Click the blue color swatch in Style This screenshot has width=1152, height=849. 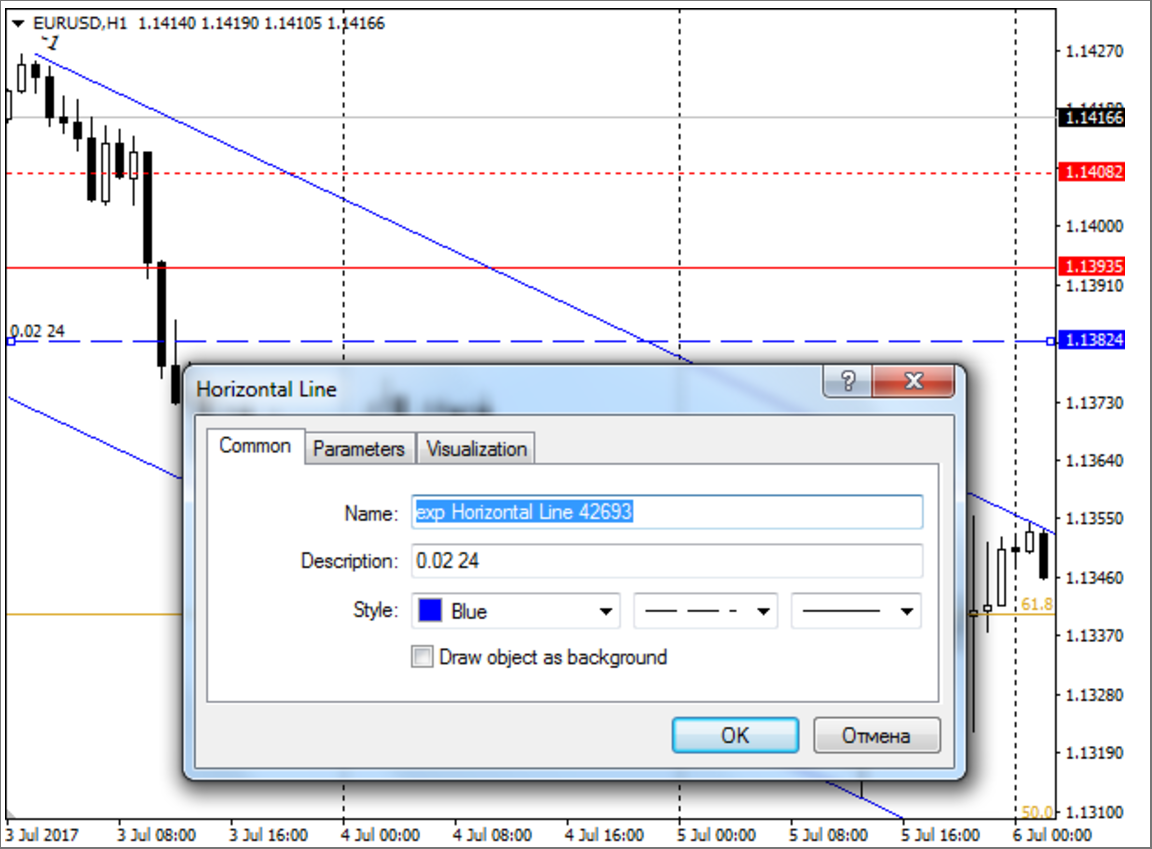coord(431,611)
